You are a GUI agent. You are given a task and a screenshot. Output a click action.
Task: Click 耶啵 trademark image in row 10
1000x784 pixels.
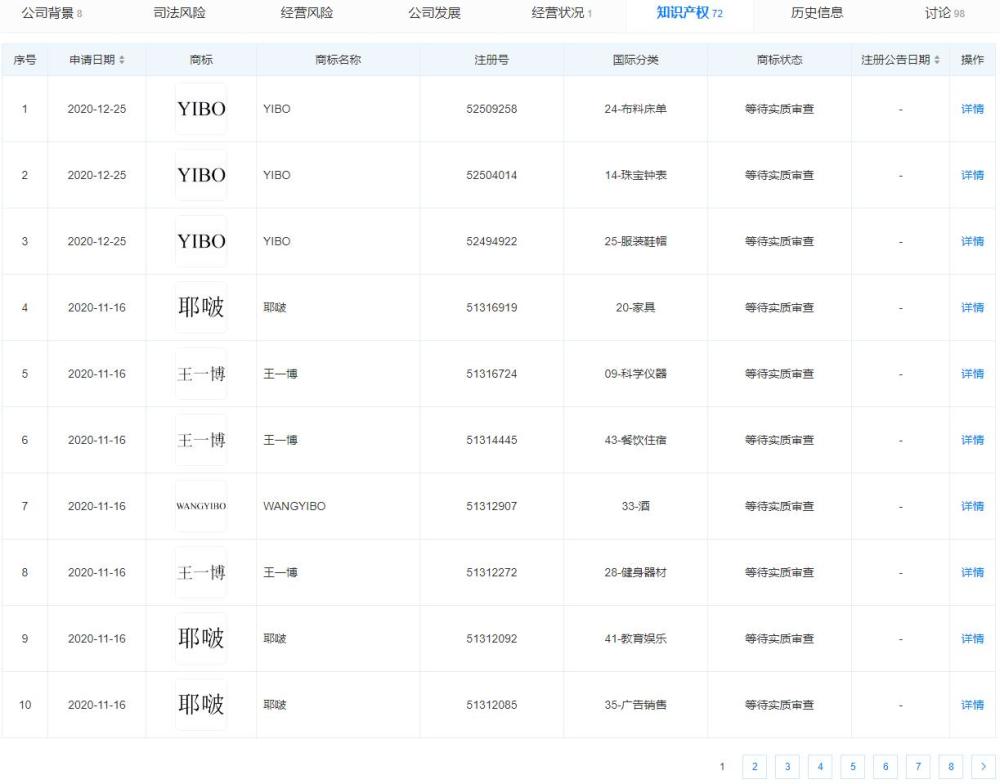[x=201, y=705]
